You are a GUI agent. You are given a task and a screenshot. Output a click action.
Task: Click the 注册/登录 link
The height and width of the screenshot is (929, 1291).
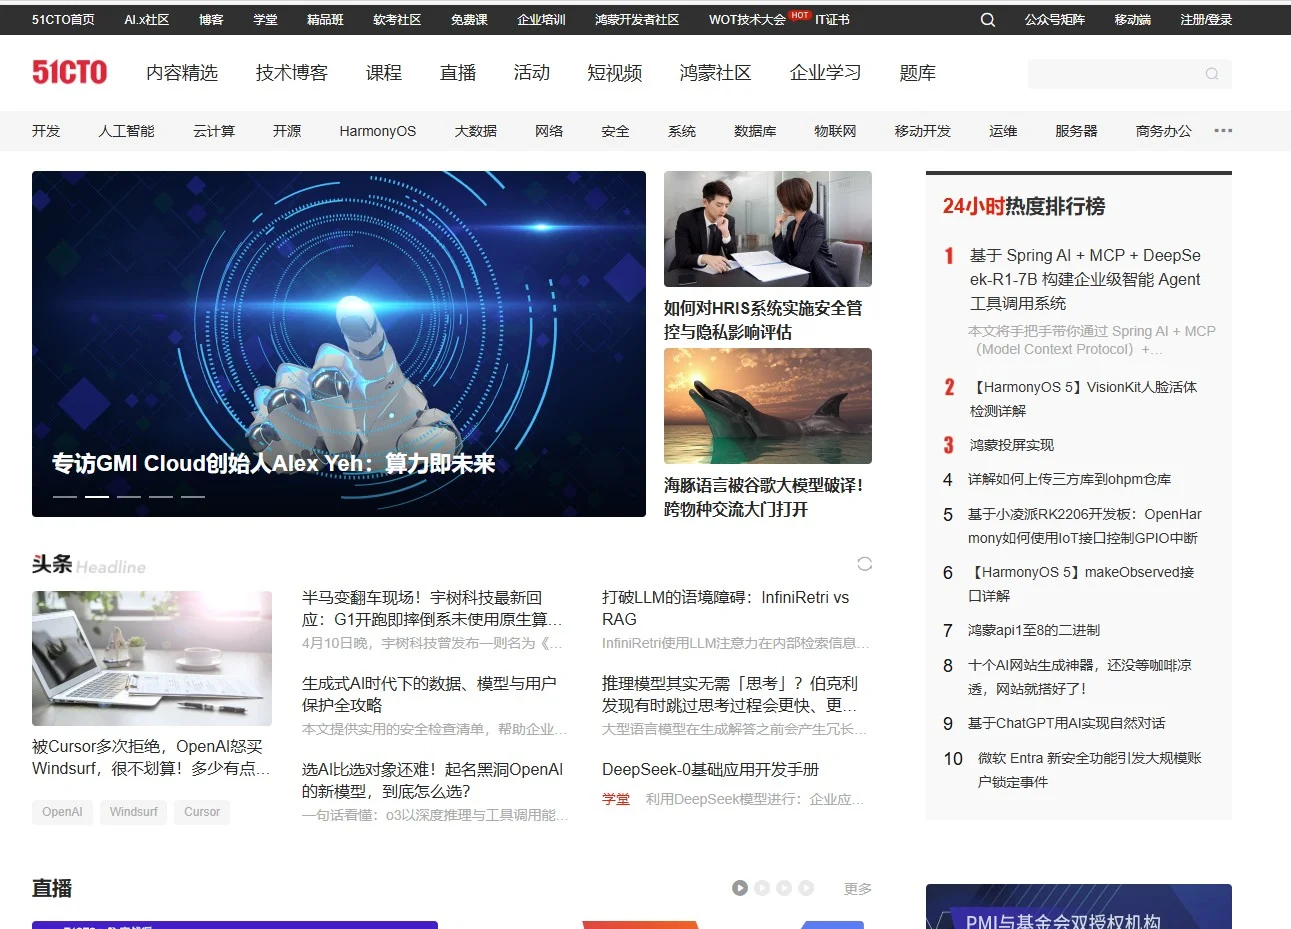coord(1205,19)
